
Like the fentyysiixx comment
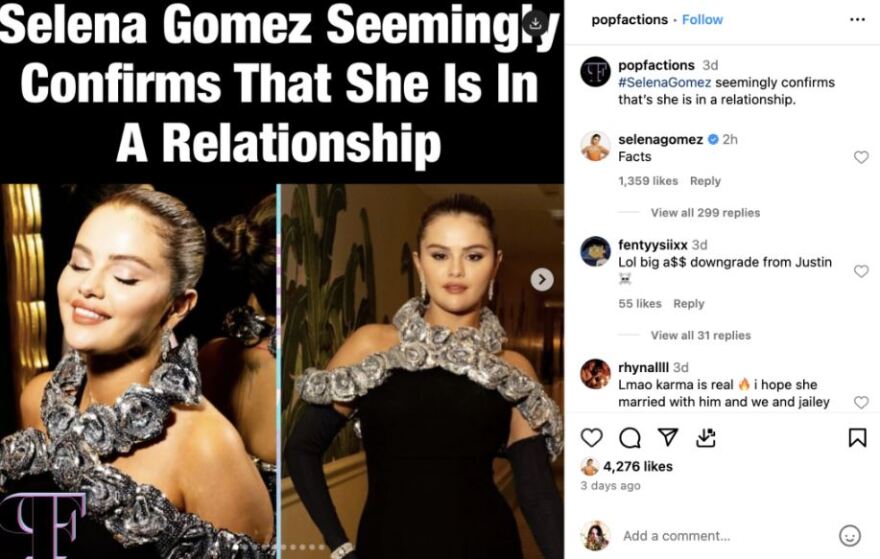click(861, 271)
